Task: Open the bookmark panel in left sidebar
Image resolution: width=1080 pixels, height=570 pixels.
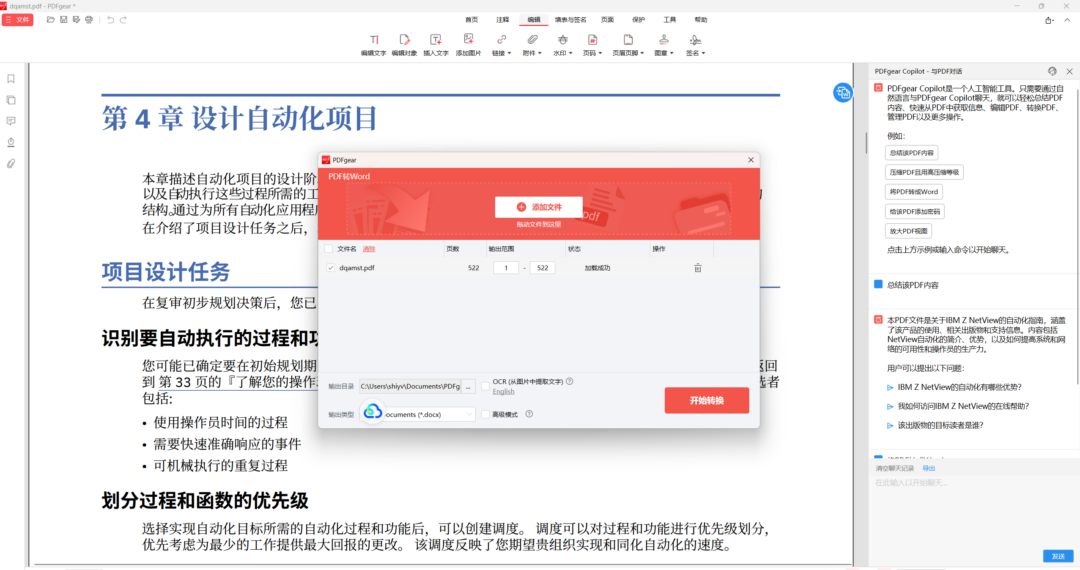Action: click(11, 79)
